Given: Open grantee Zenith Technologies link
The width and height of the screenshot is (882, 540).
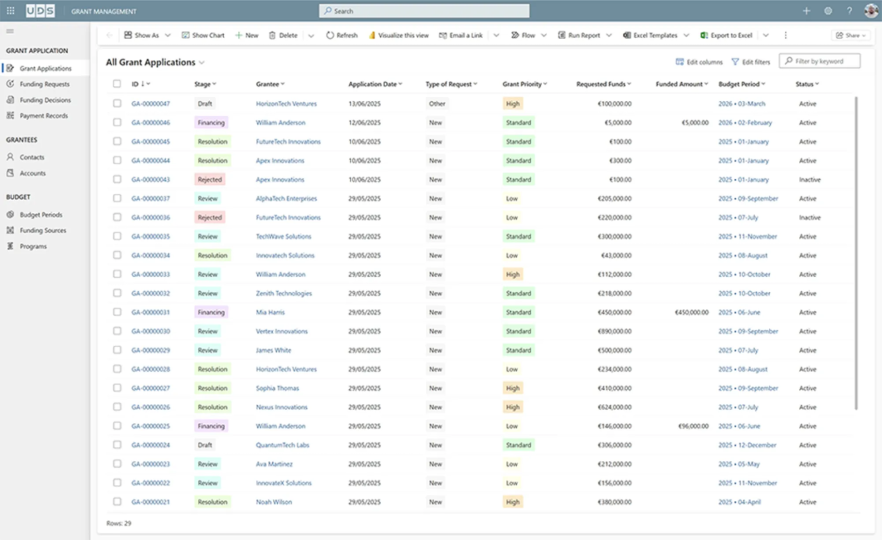Looking at the screenshot, I should click(x=284, y=293).
